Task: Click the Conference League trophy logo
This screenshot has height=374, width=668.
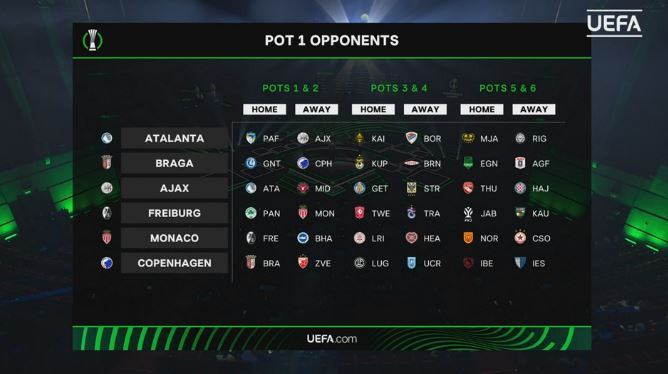Action: tap(92, 40)
